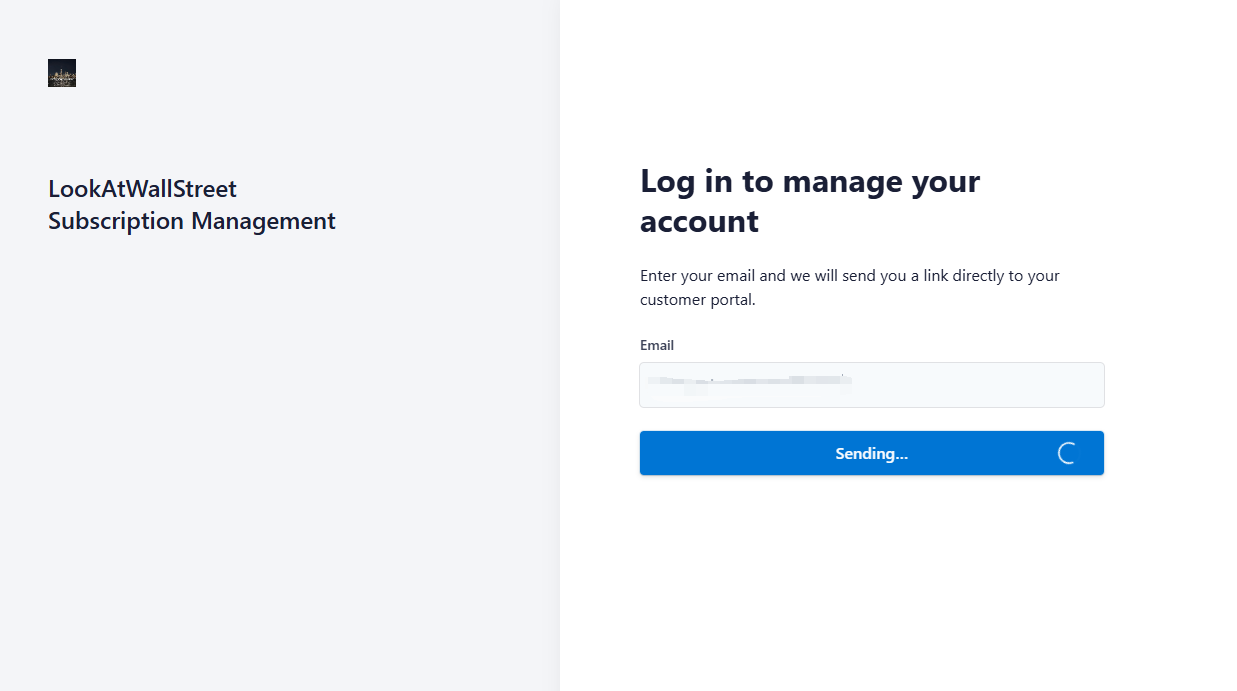
Task: Click the "Log in to manage your" heading line
Action: tap(810, 181)
